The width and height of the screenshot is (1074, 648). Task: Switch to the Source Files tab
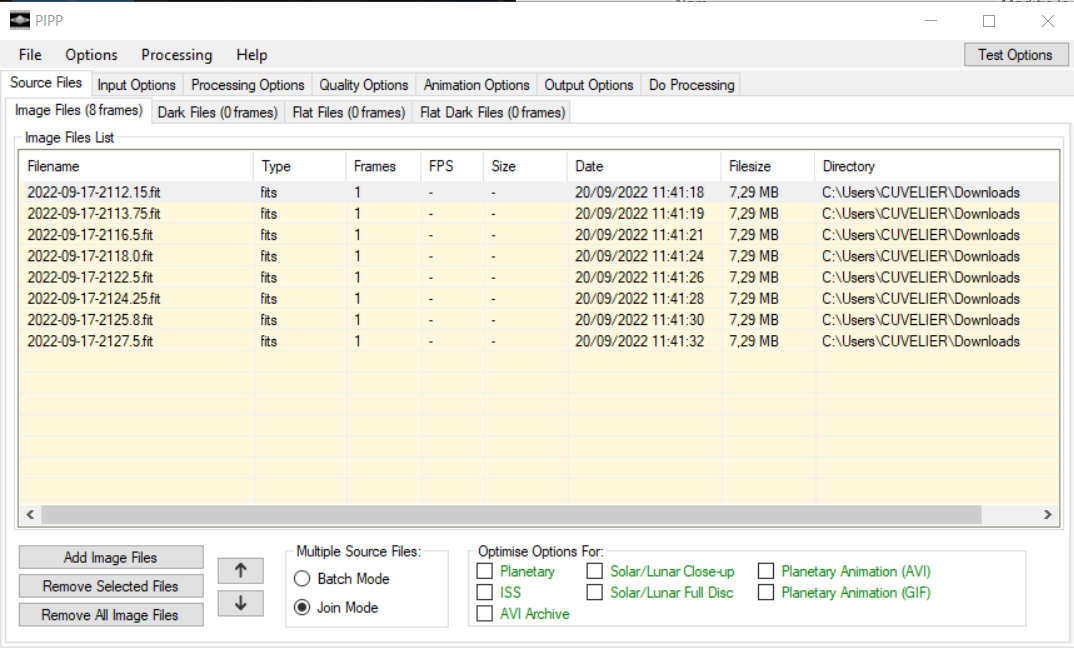(x=46, y=83)
